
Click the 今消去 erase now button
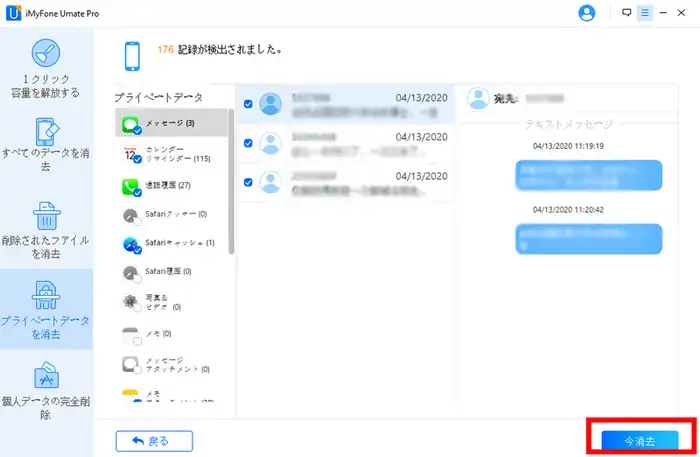click(x=640, y=441)
